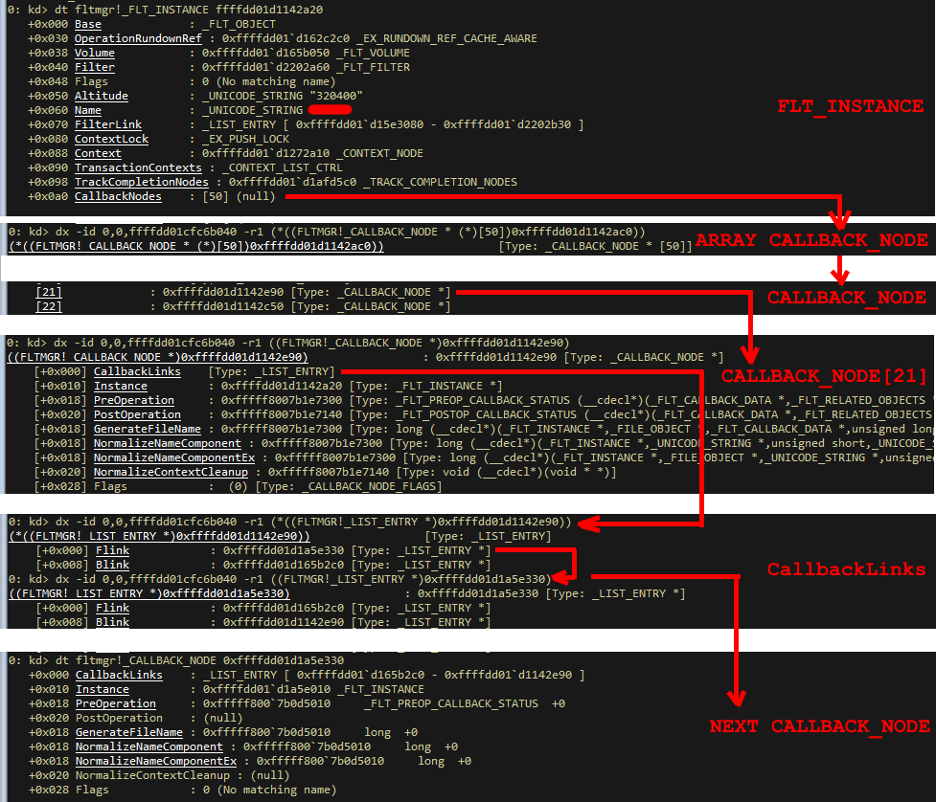This screenshot has width=936, height=802.
Task: Open the TransactionContexts field link
Action: point(138,168)
